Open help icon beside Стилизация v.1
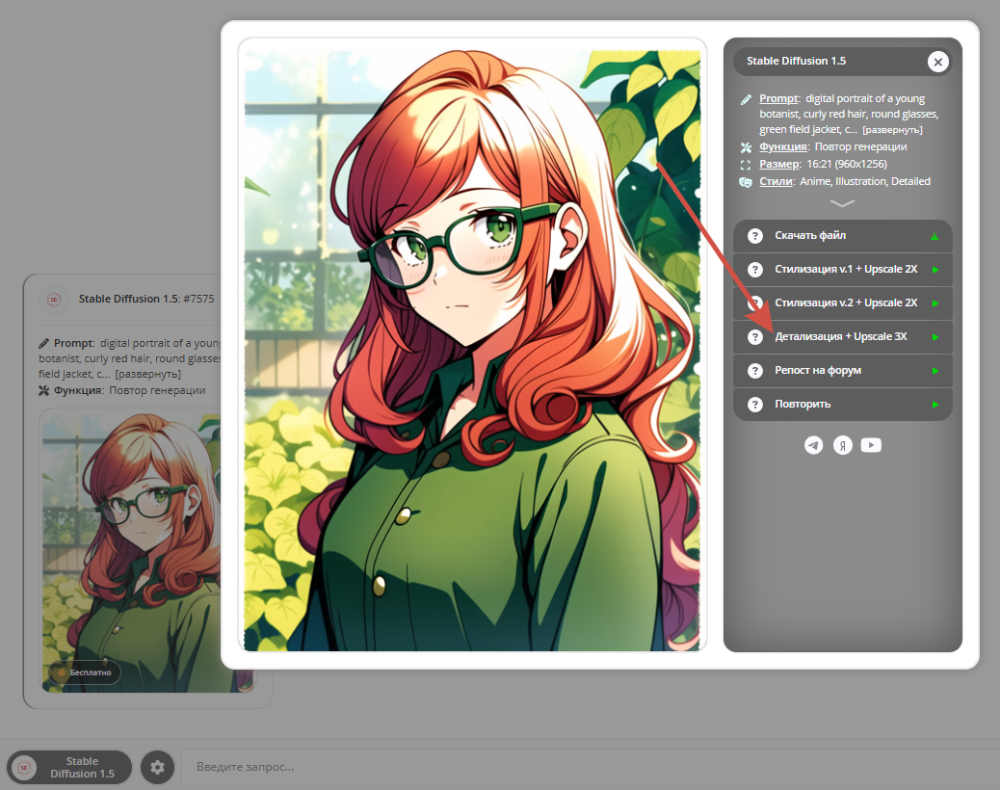 point(755,270)
